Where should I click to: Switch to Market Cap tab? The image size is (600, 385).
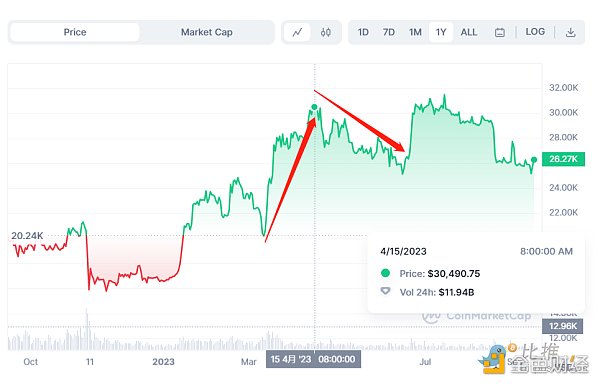pyautogui.click(x=207, y=32)
